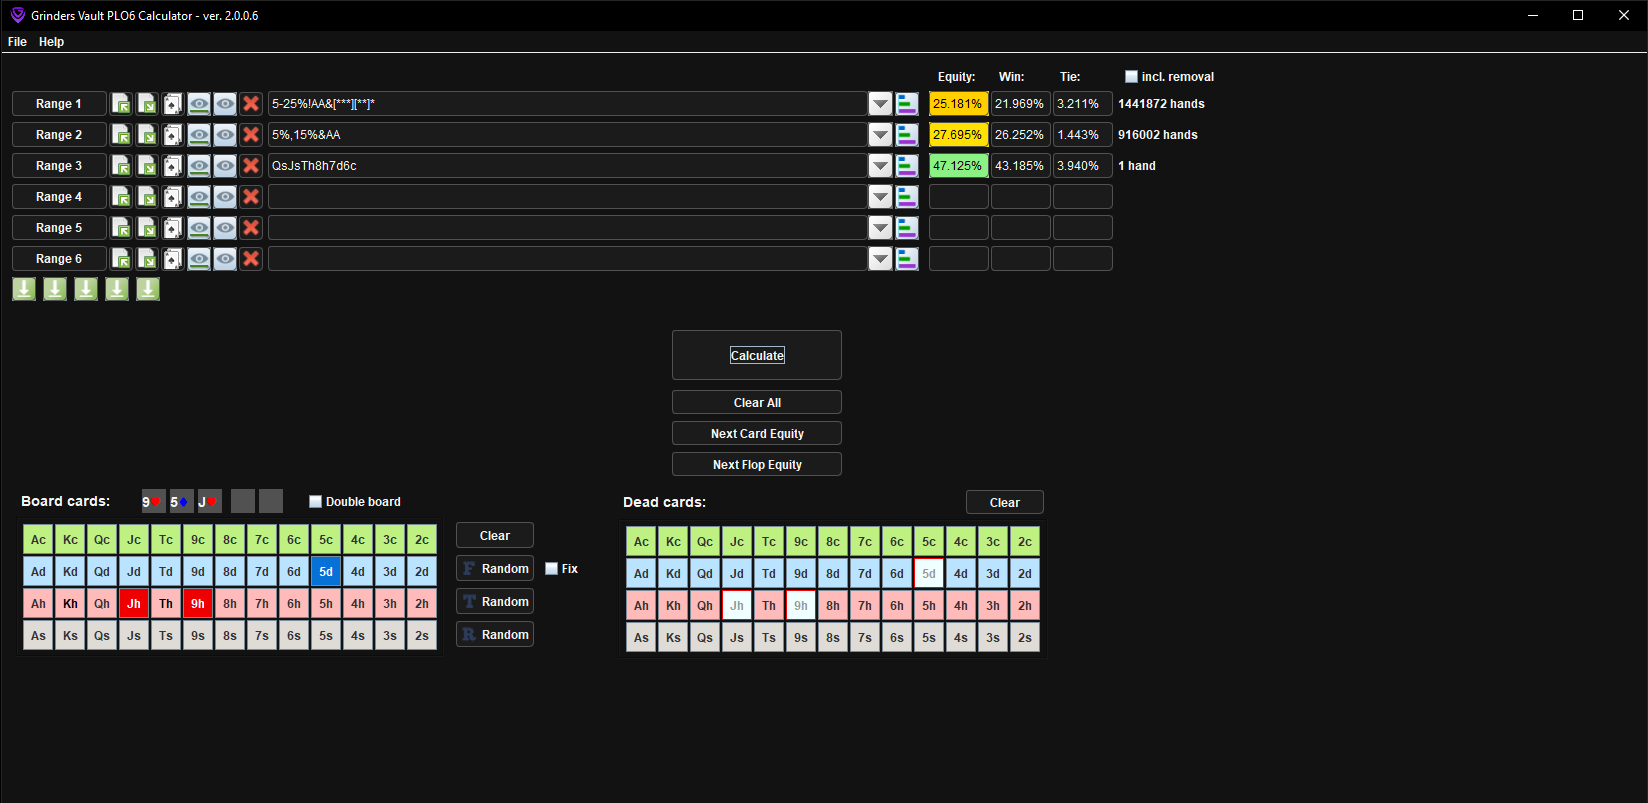Viewport: 1648px width, 803px height.
Task: Click the first green download arrow below Range 6
Action: click(x=24, y=289)
